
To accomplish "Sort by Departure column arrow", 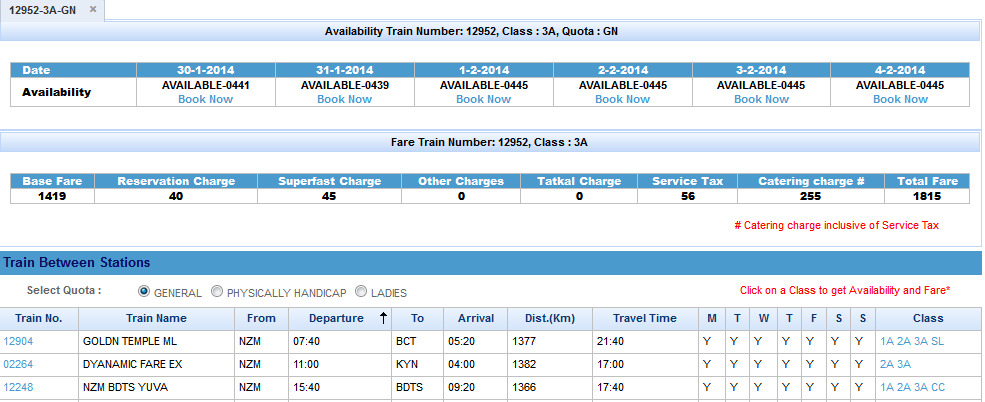I will point(381,318).
